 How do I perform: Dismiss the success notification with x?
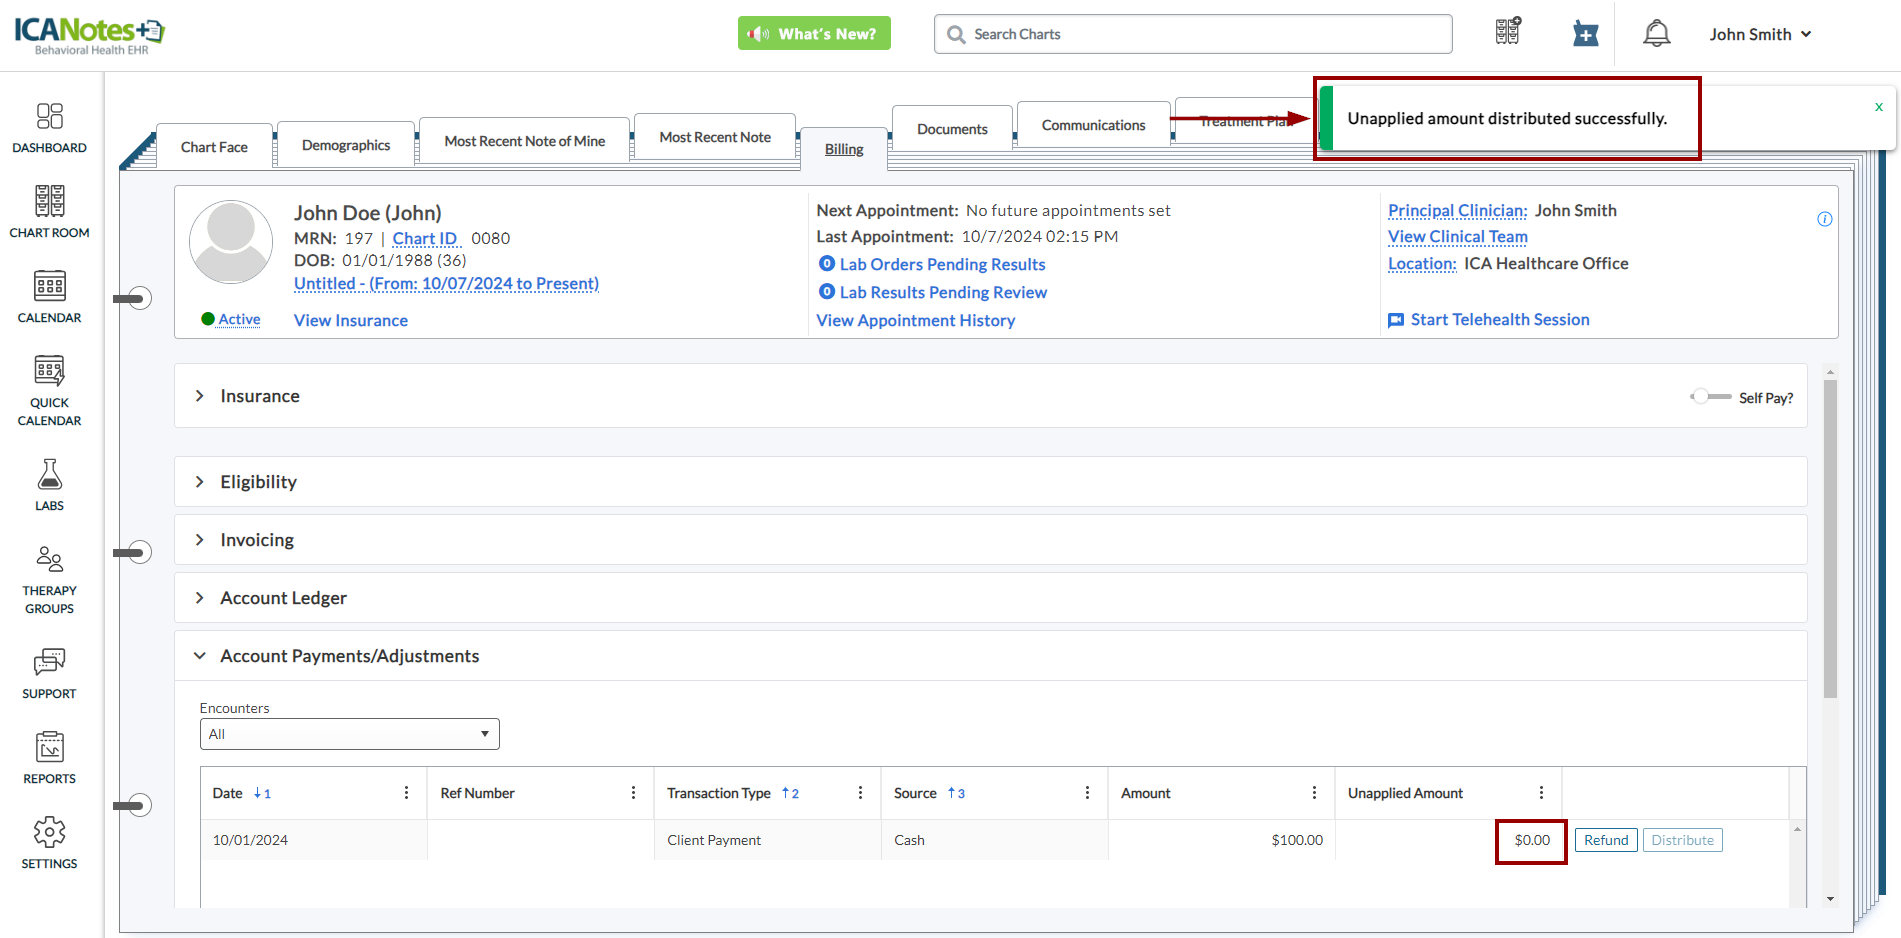1878,107
